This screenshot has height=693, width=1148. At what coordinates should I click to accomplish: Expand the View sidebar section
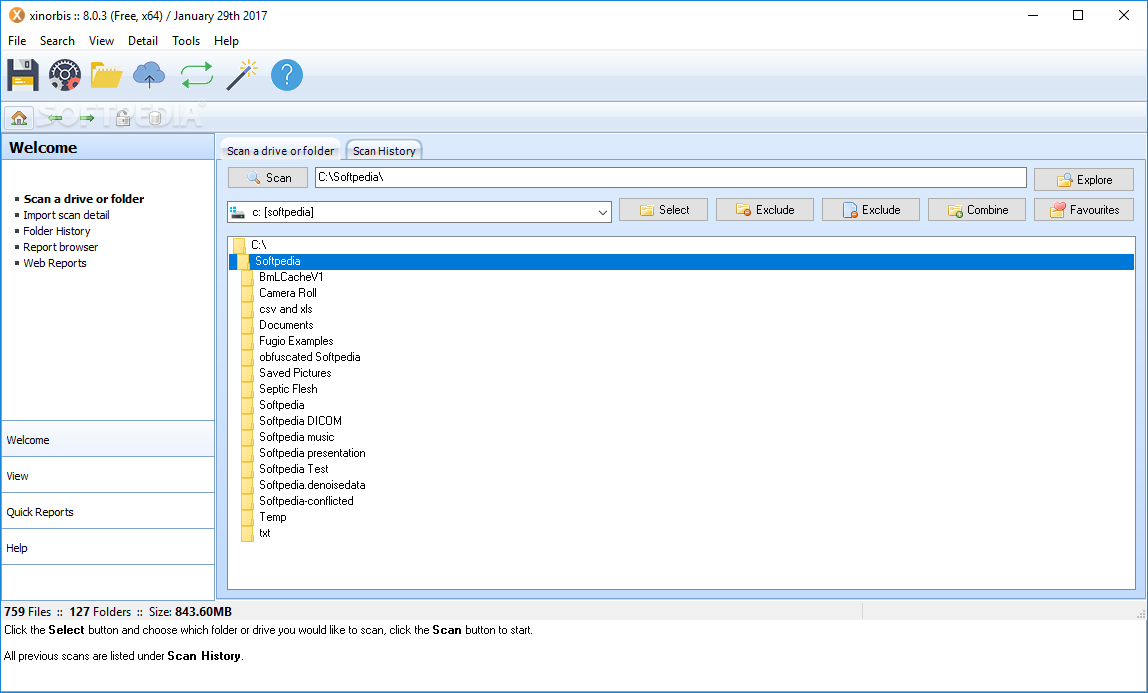click(x=108, y=476)
